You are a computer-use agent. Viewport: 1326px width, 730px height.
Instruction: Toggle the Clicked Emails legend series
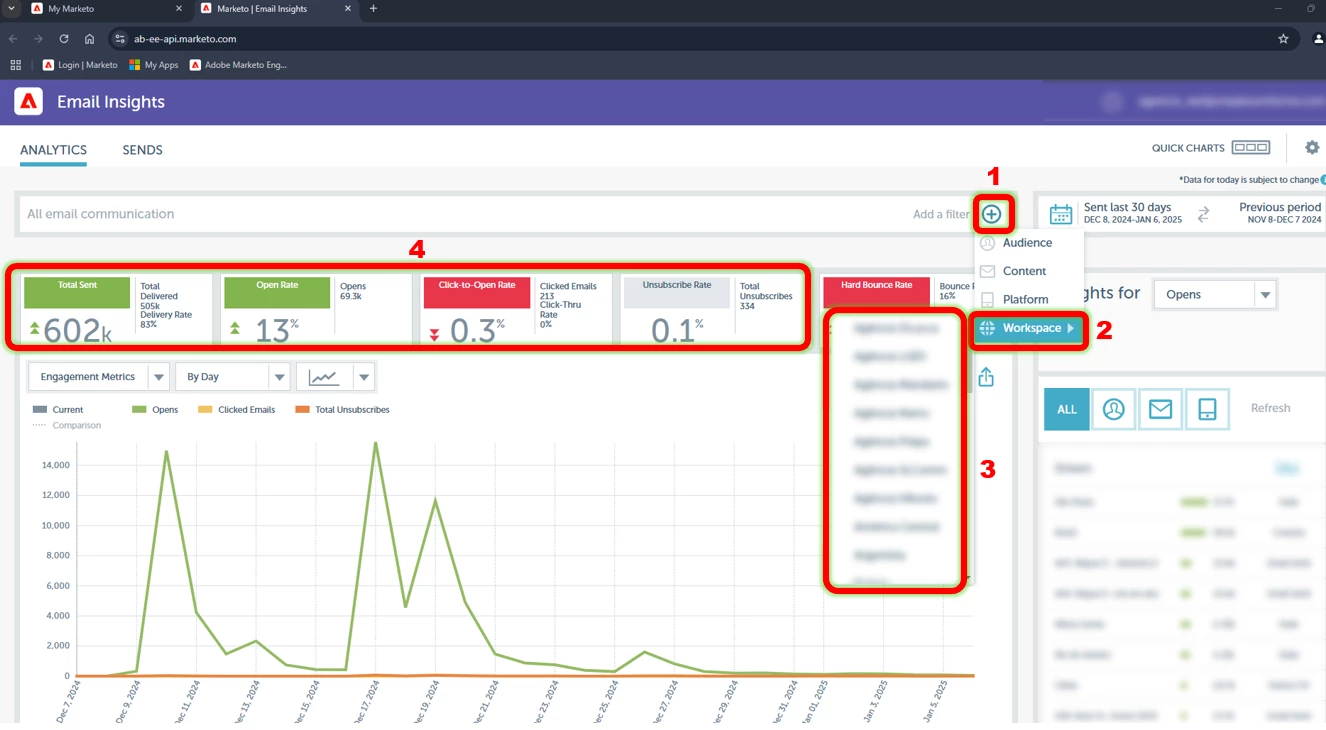point(236,410)
